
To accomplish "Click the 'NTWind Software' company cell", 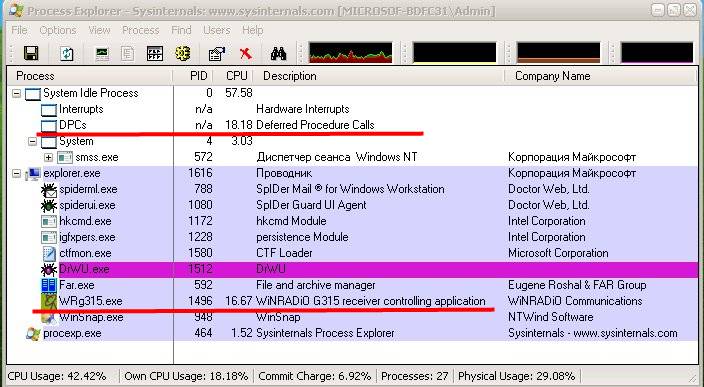I will pos(550,317).
